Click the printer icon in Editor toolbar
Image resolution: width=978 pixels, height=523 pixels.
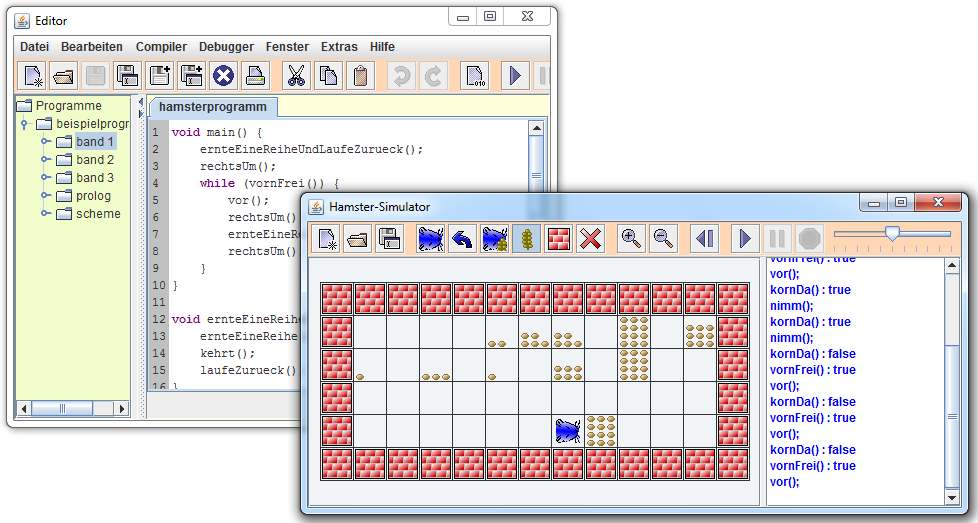coord(254,76)
